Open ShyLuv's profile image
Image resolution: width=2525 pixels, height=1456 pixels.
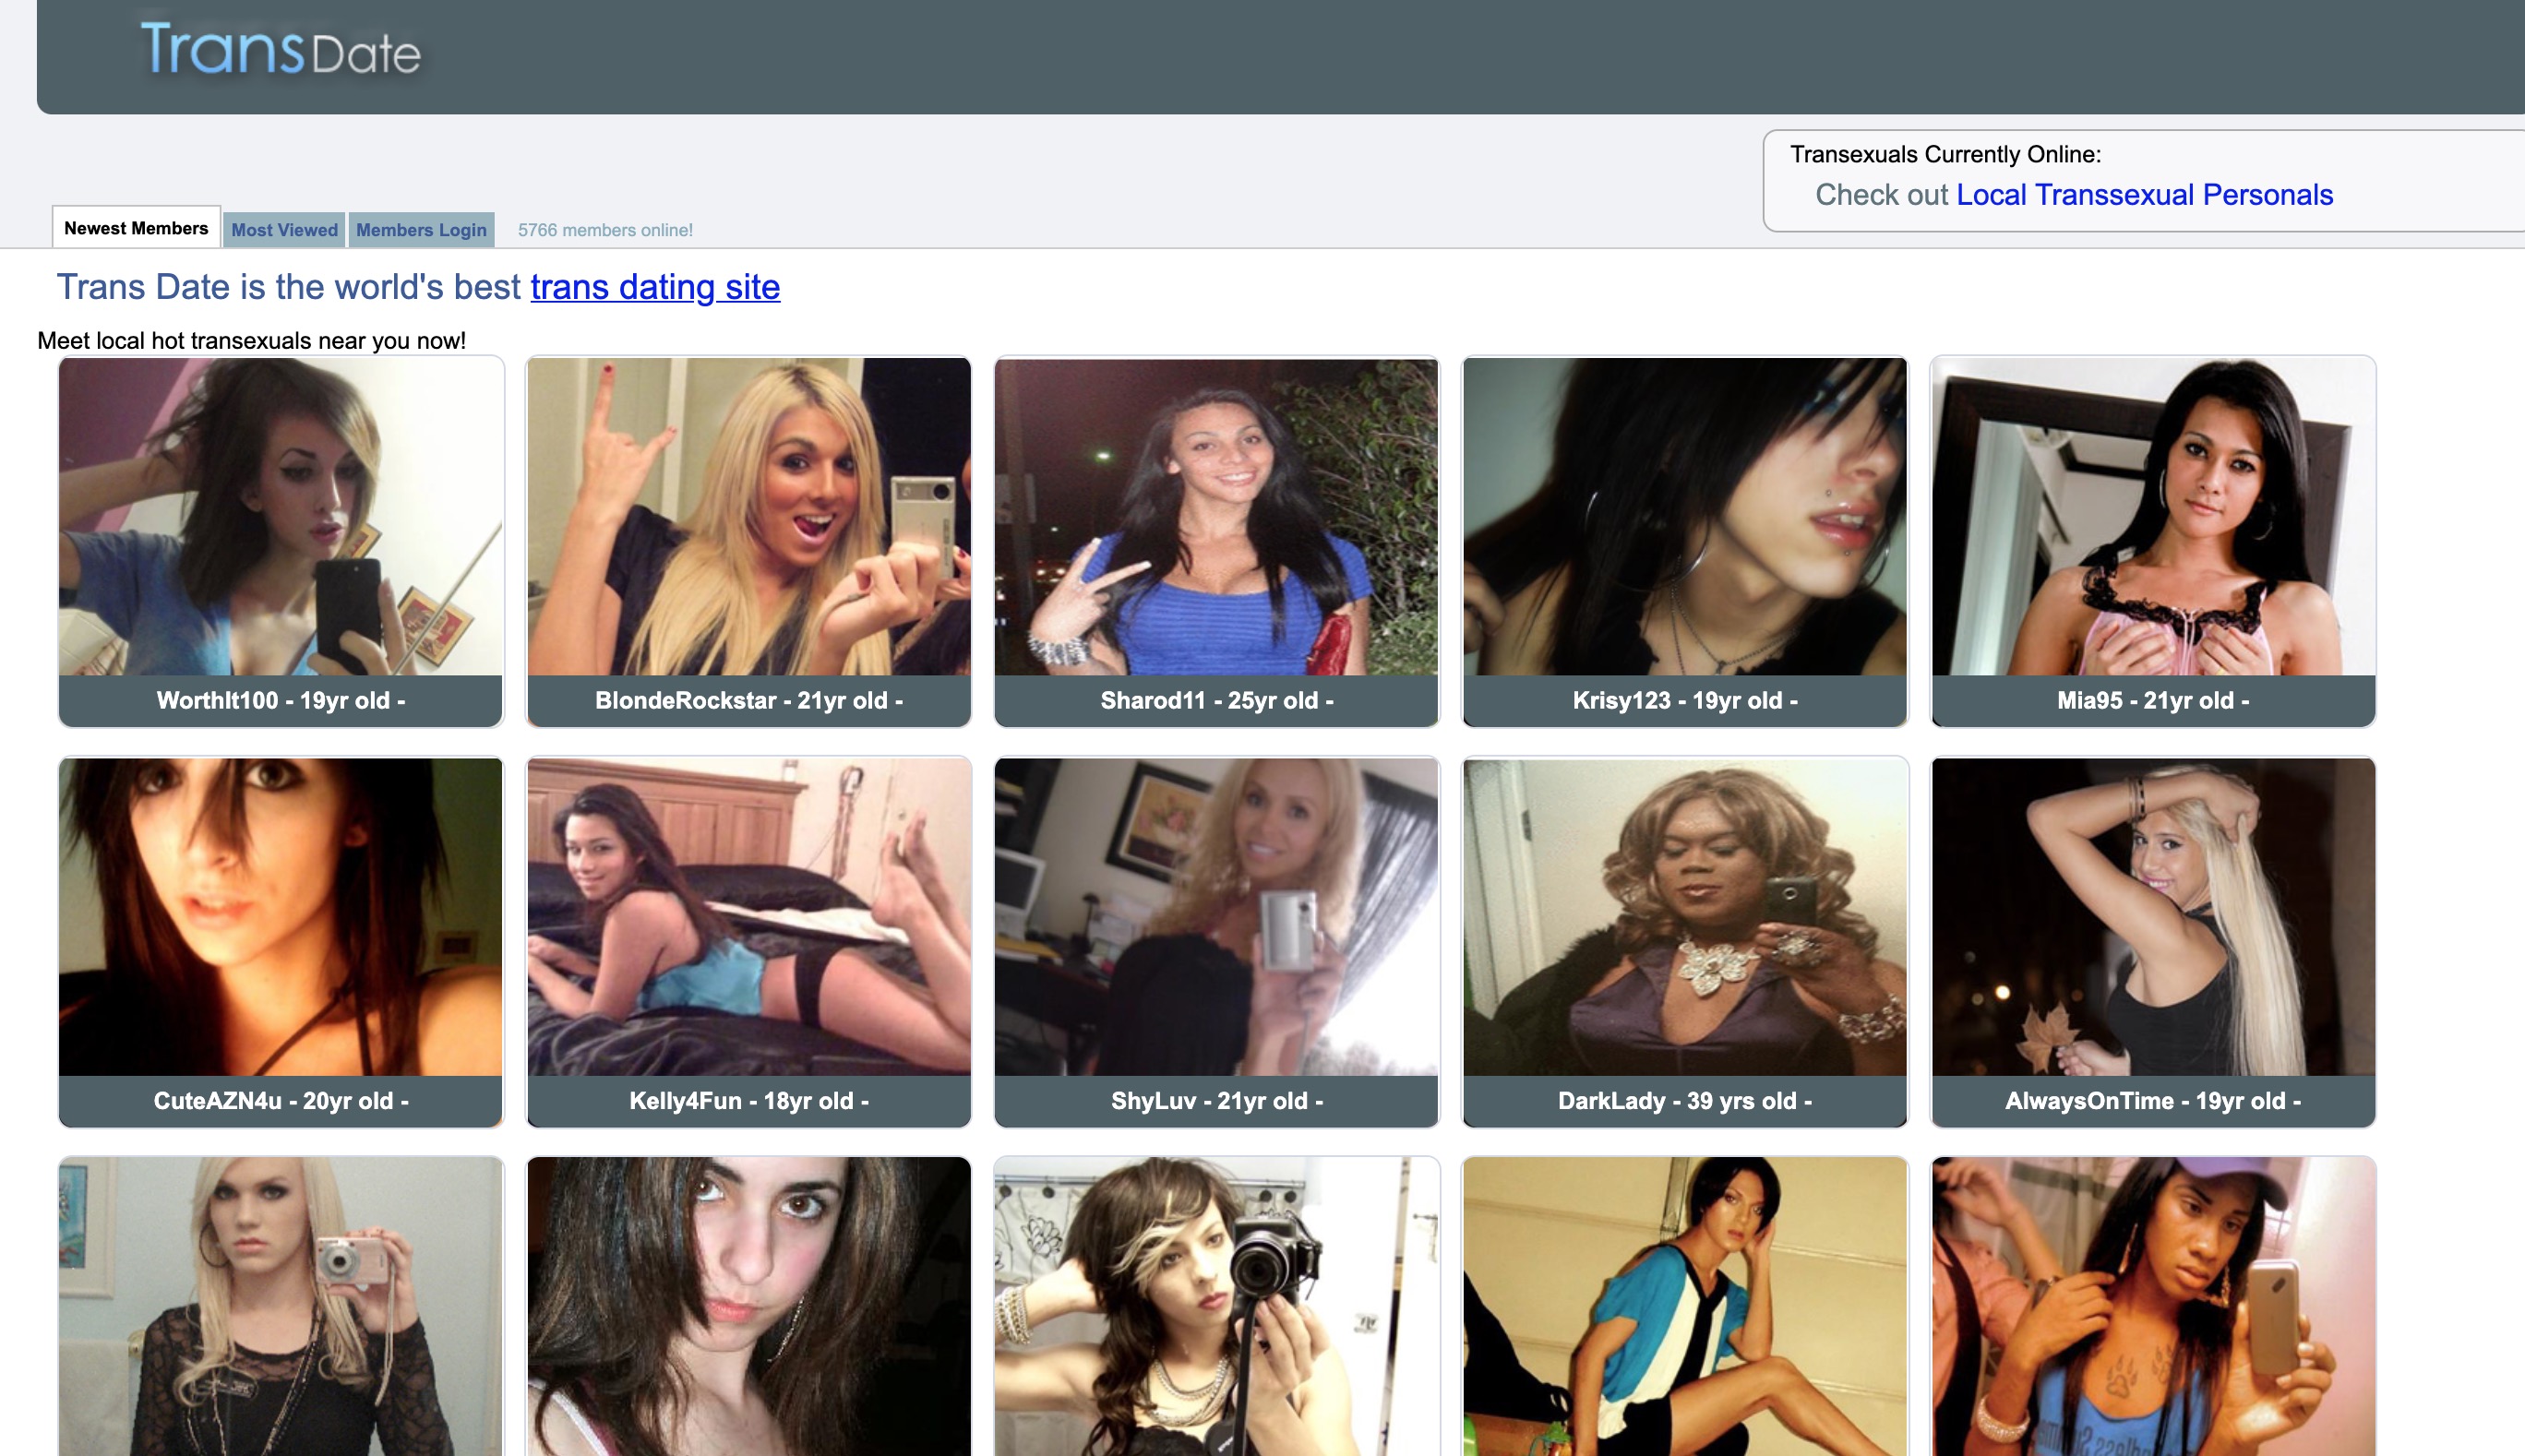click(1216, 918)
